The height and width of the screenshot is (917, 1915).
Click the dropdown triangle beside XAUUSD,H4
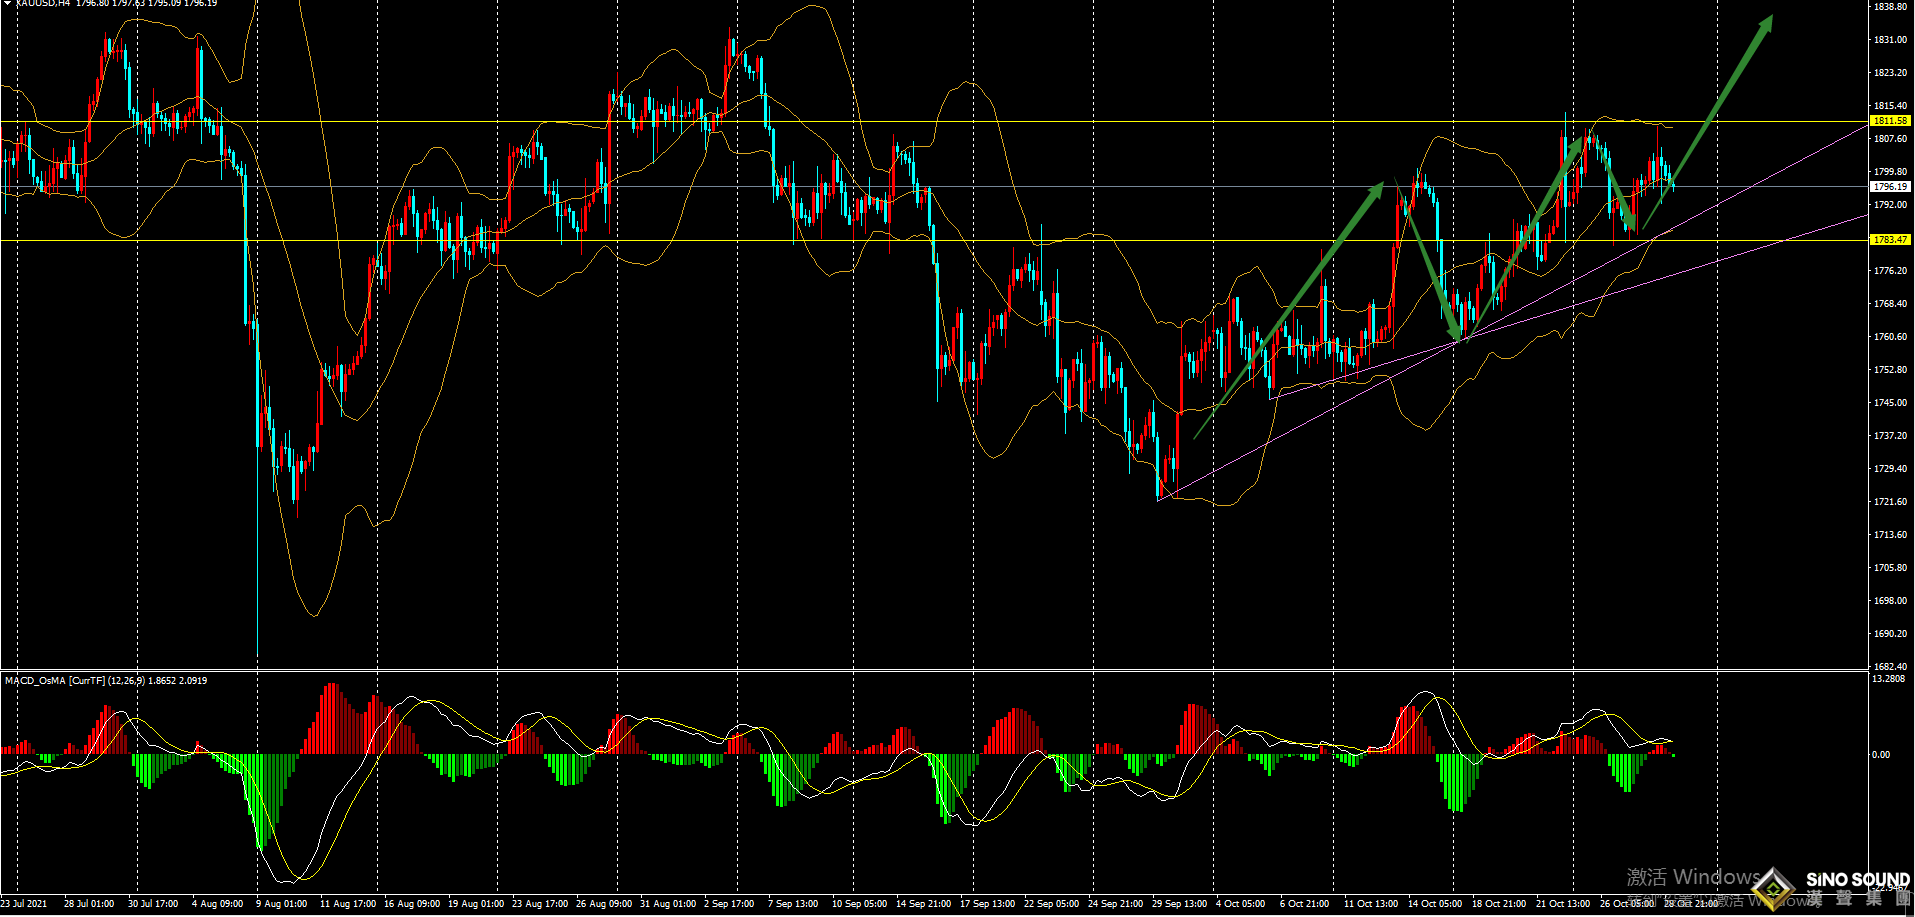[x=7, y=3]
